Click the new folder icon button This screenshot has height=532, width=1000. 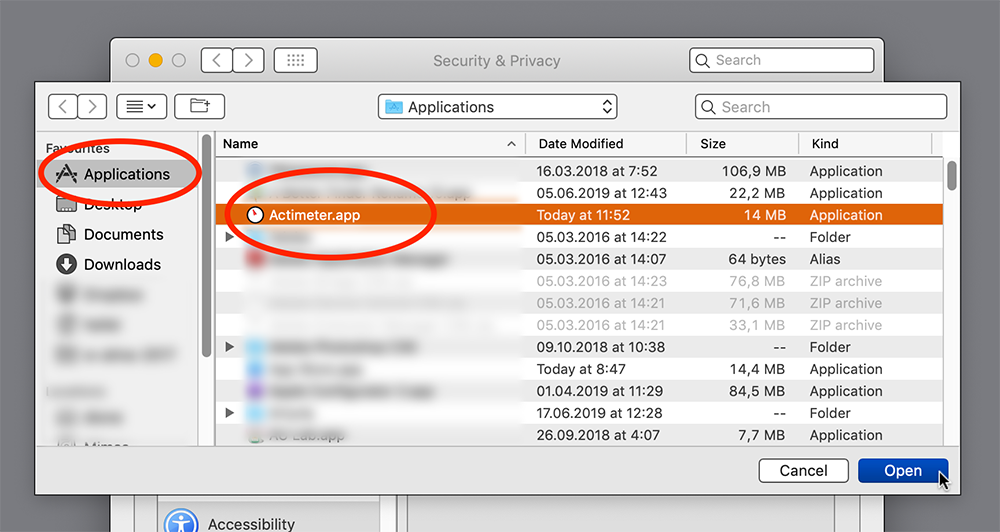pos(199,107)
